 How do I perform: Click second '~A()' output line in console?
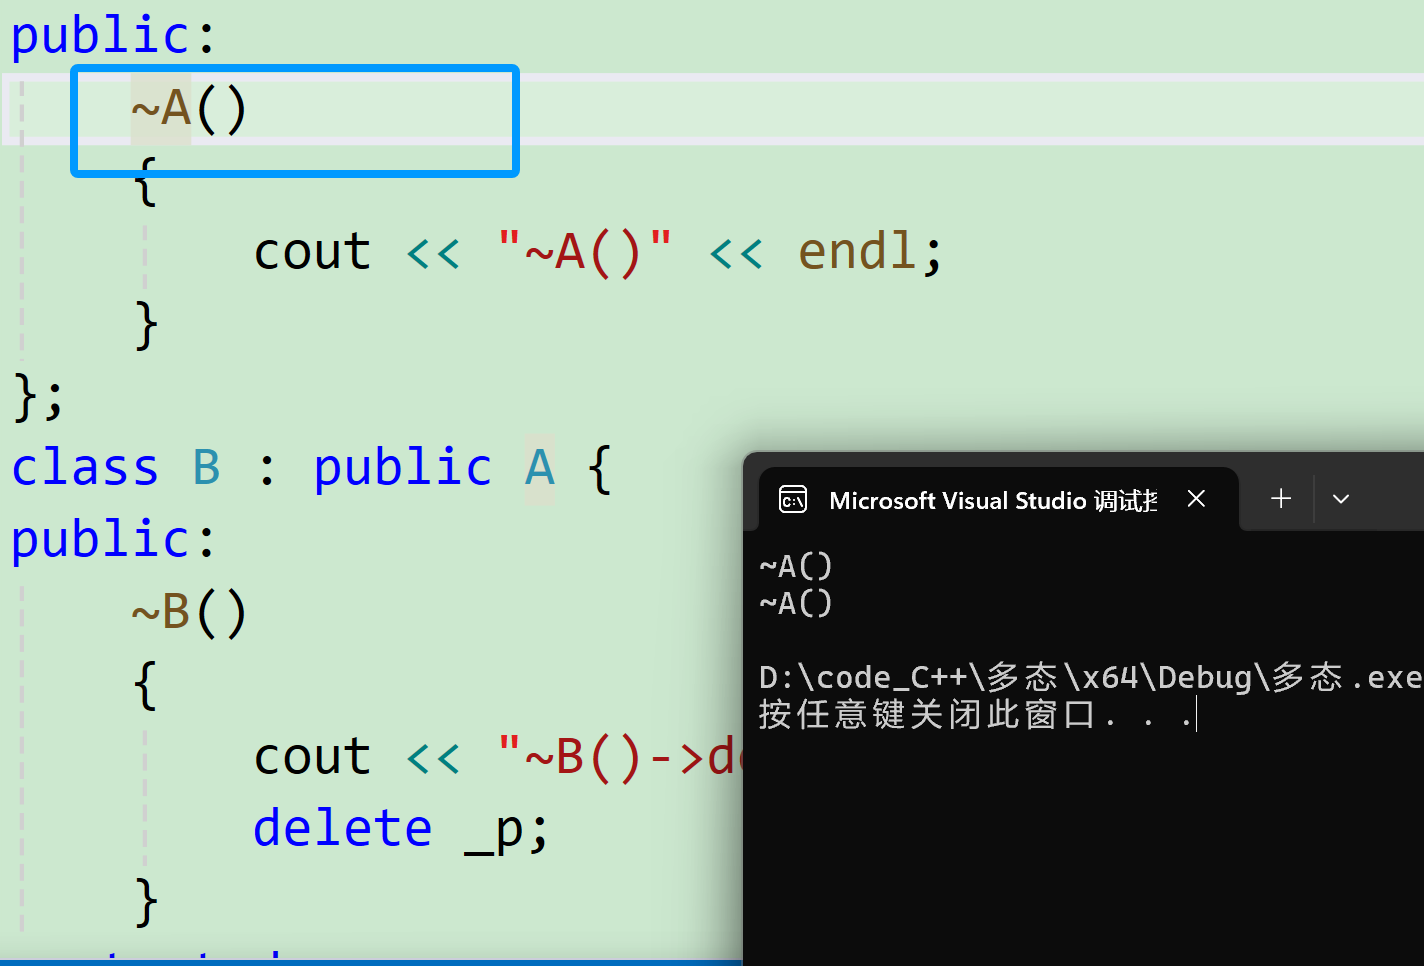[x=796, y=603]
